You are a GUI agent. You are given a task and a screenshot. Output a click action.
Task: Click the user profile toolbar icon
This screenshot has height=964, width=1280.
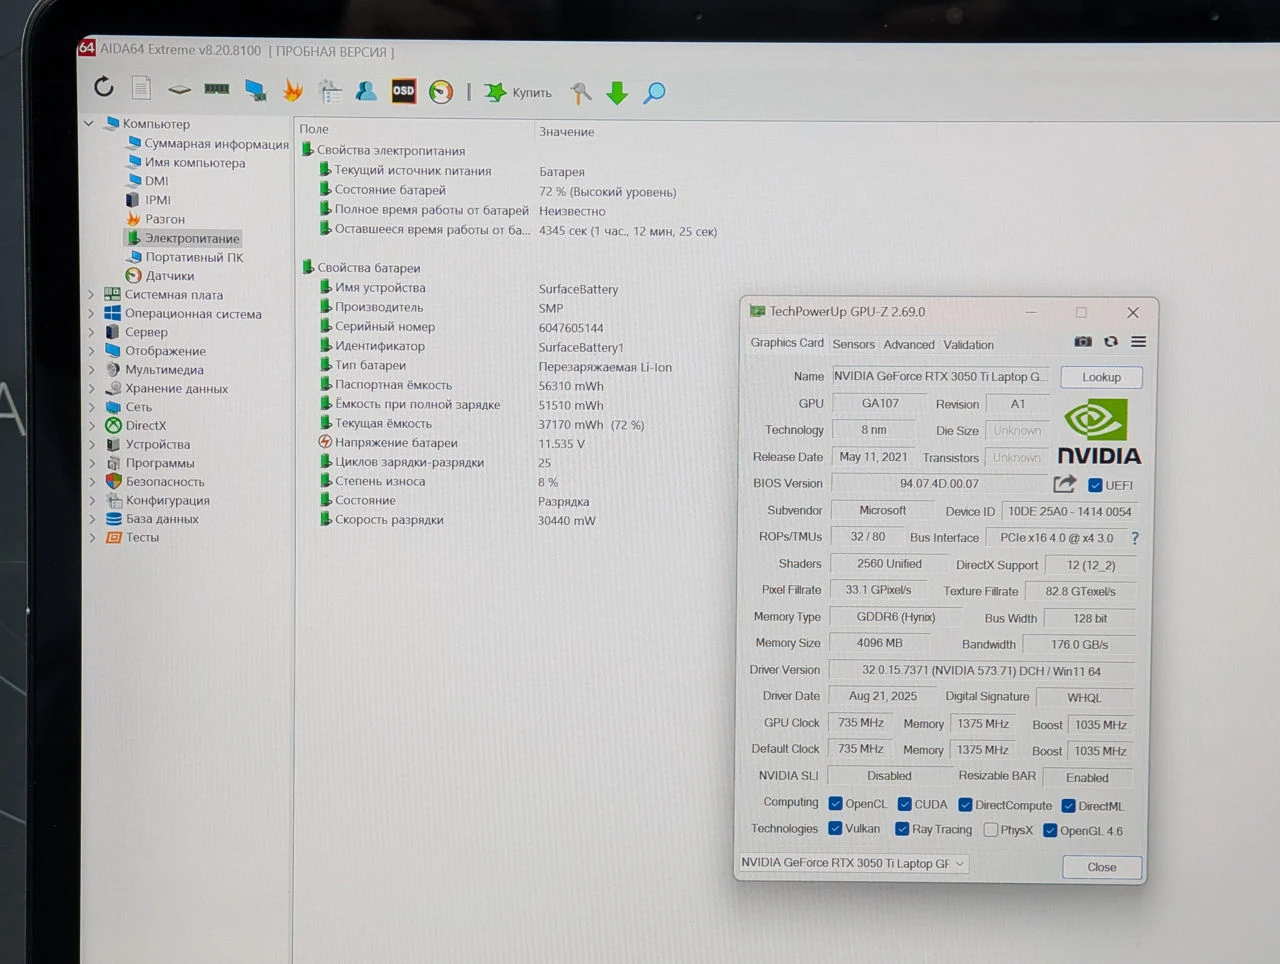click(x=366, y=91)
